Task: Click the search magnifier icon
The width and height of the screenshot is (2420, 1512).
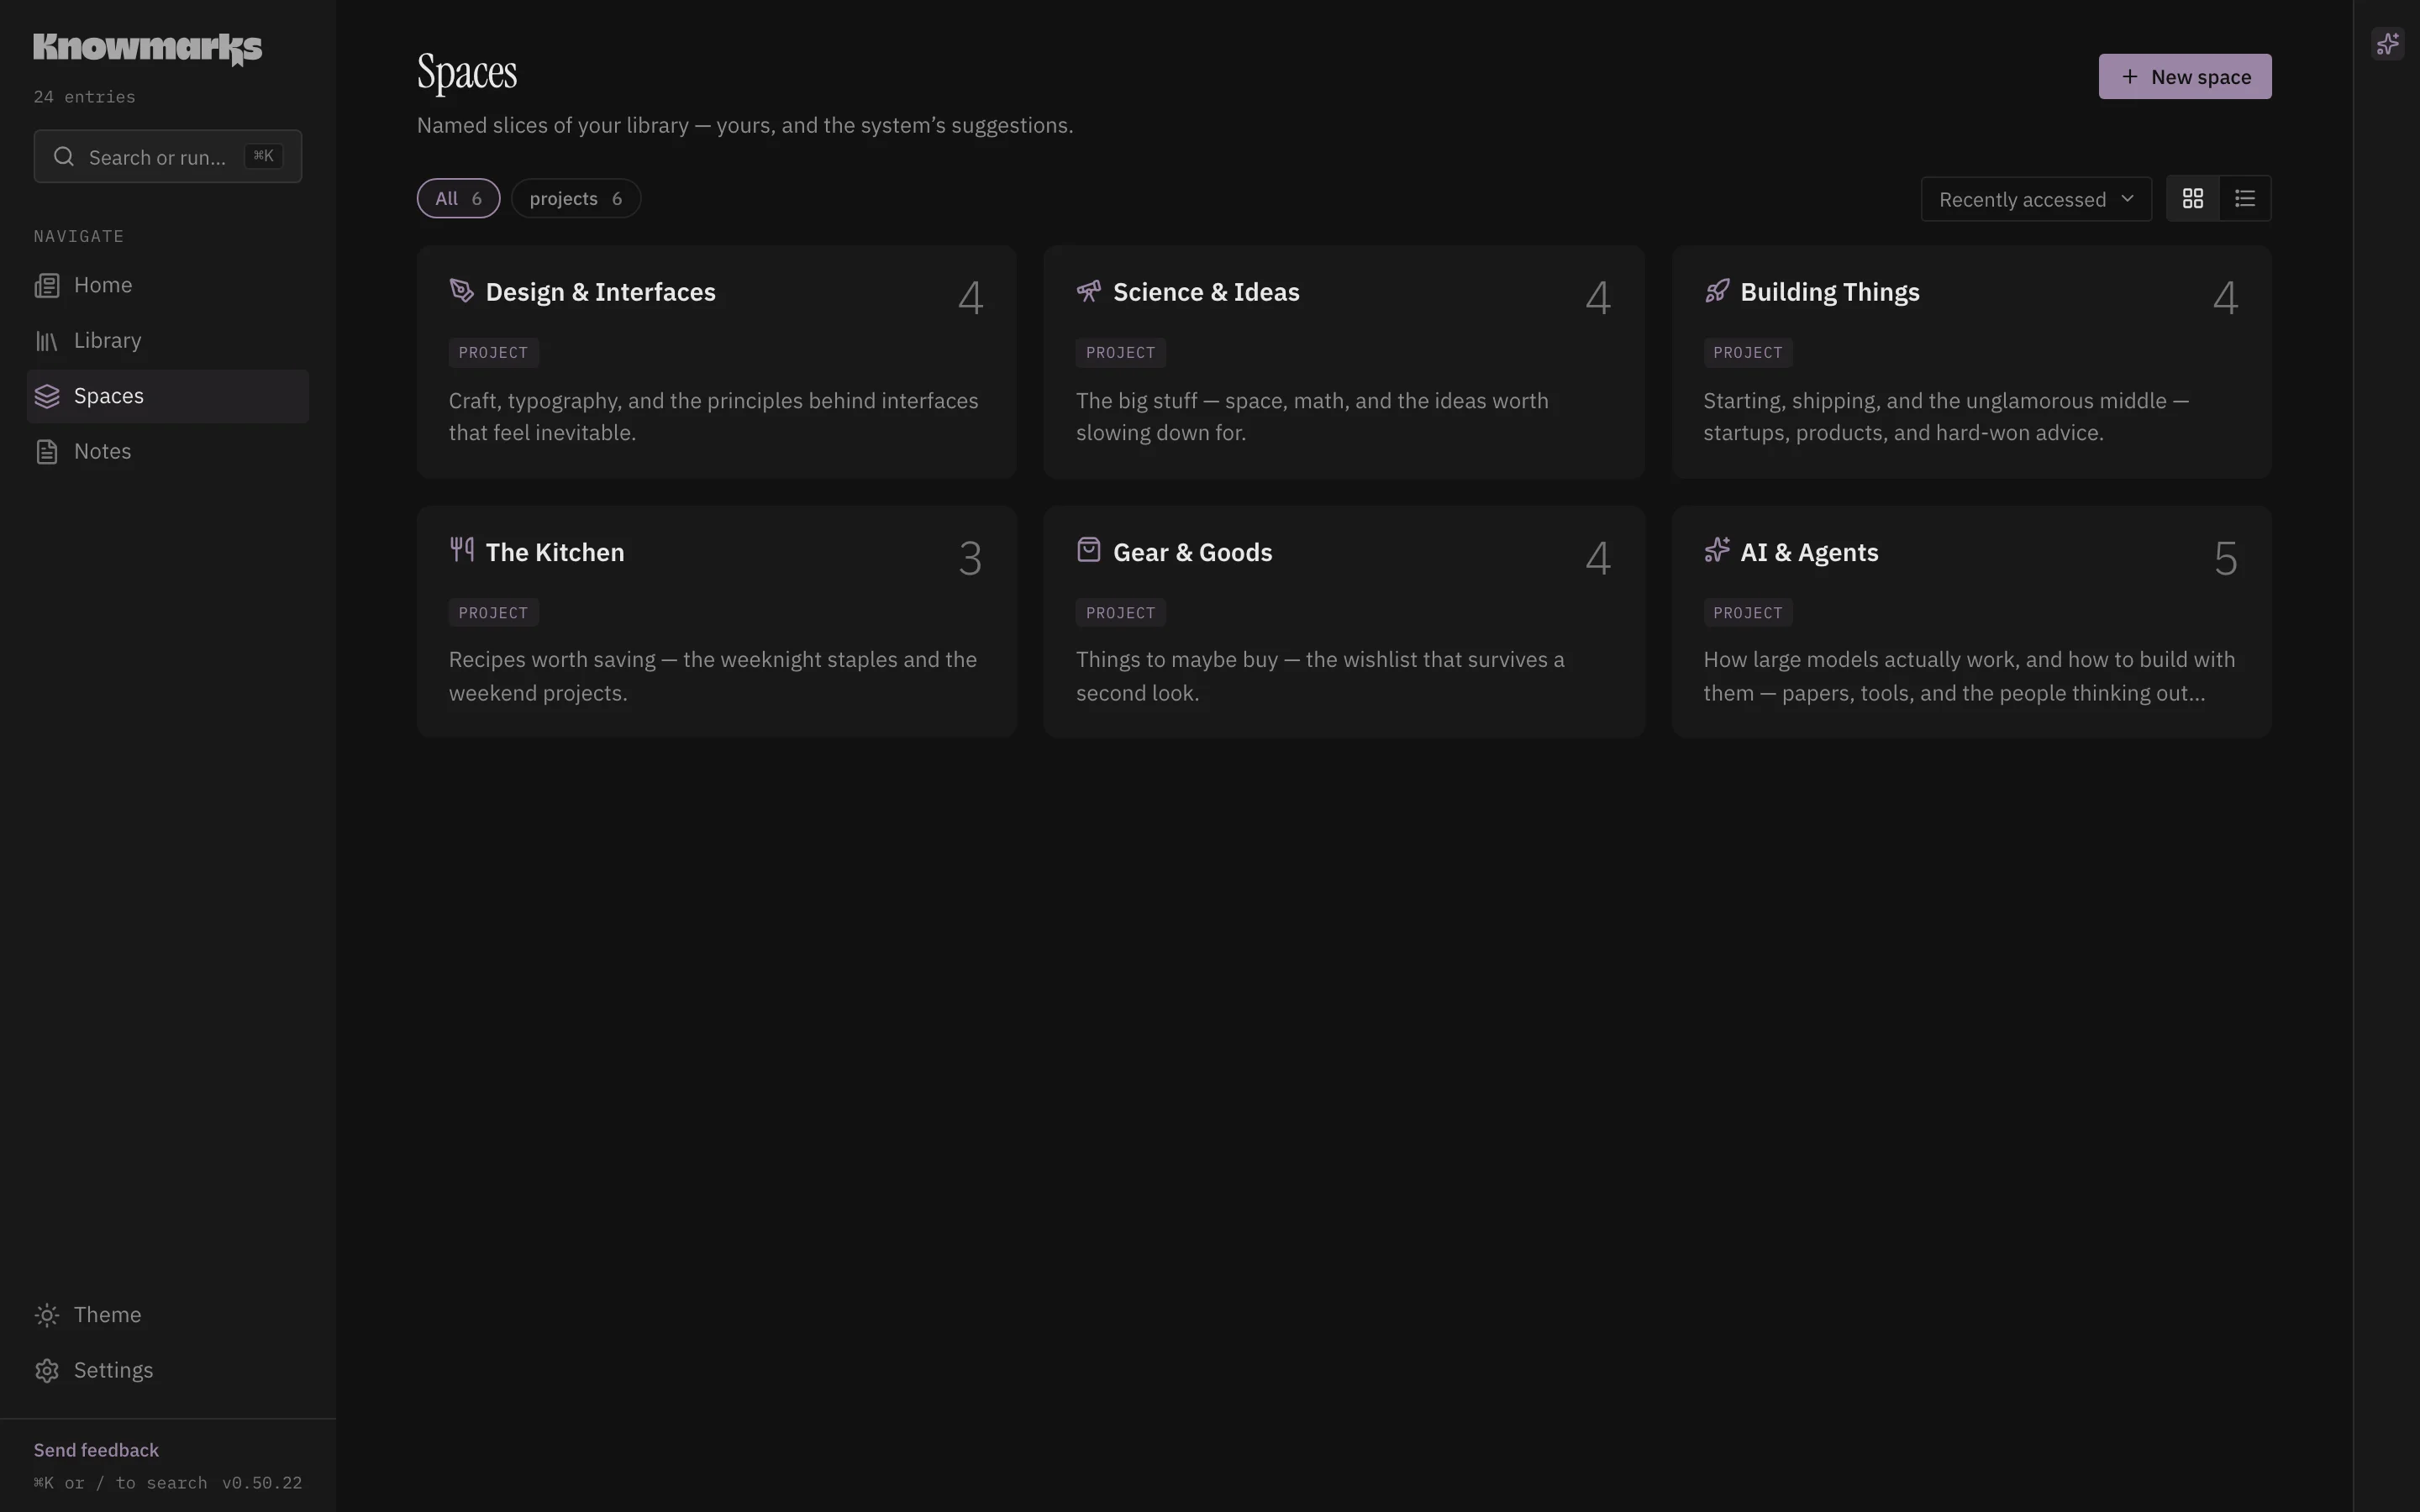Action: point(64,156)
